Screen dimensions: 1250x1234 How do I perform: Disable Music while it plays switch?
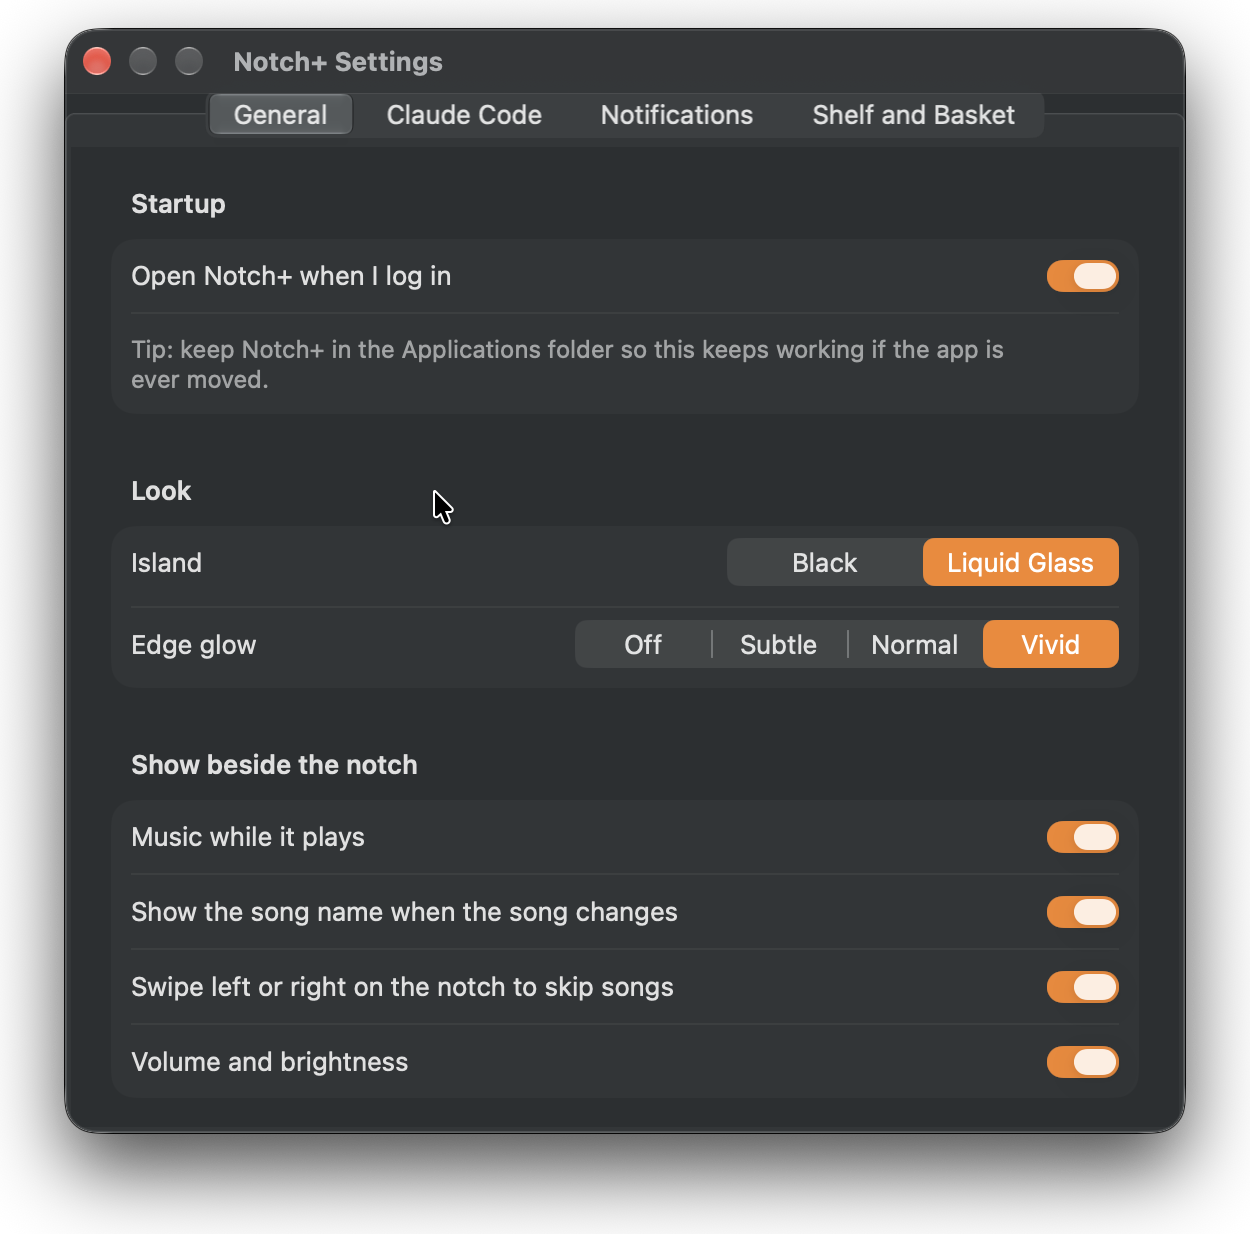(1082, 837)
